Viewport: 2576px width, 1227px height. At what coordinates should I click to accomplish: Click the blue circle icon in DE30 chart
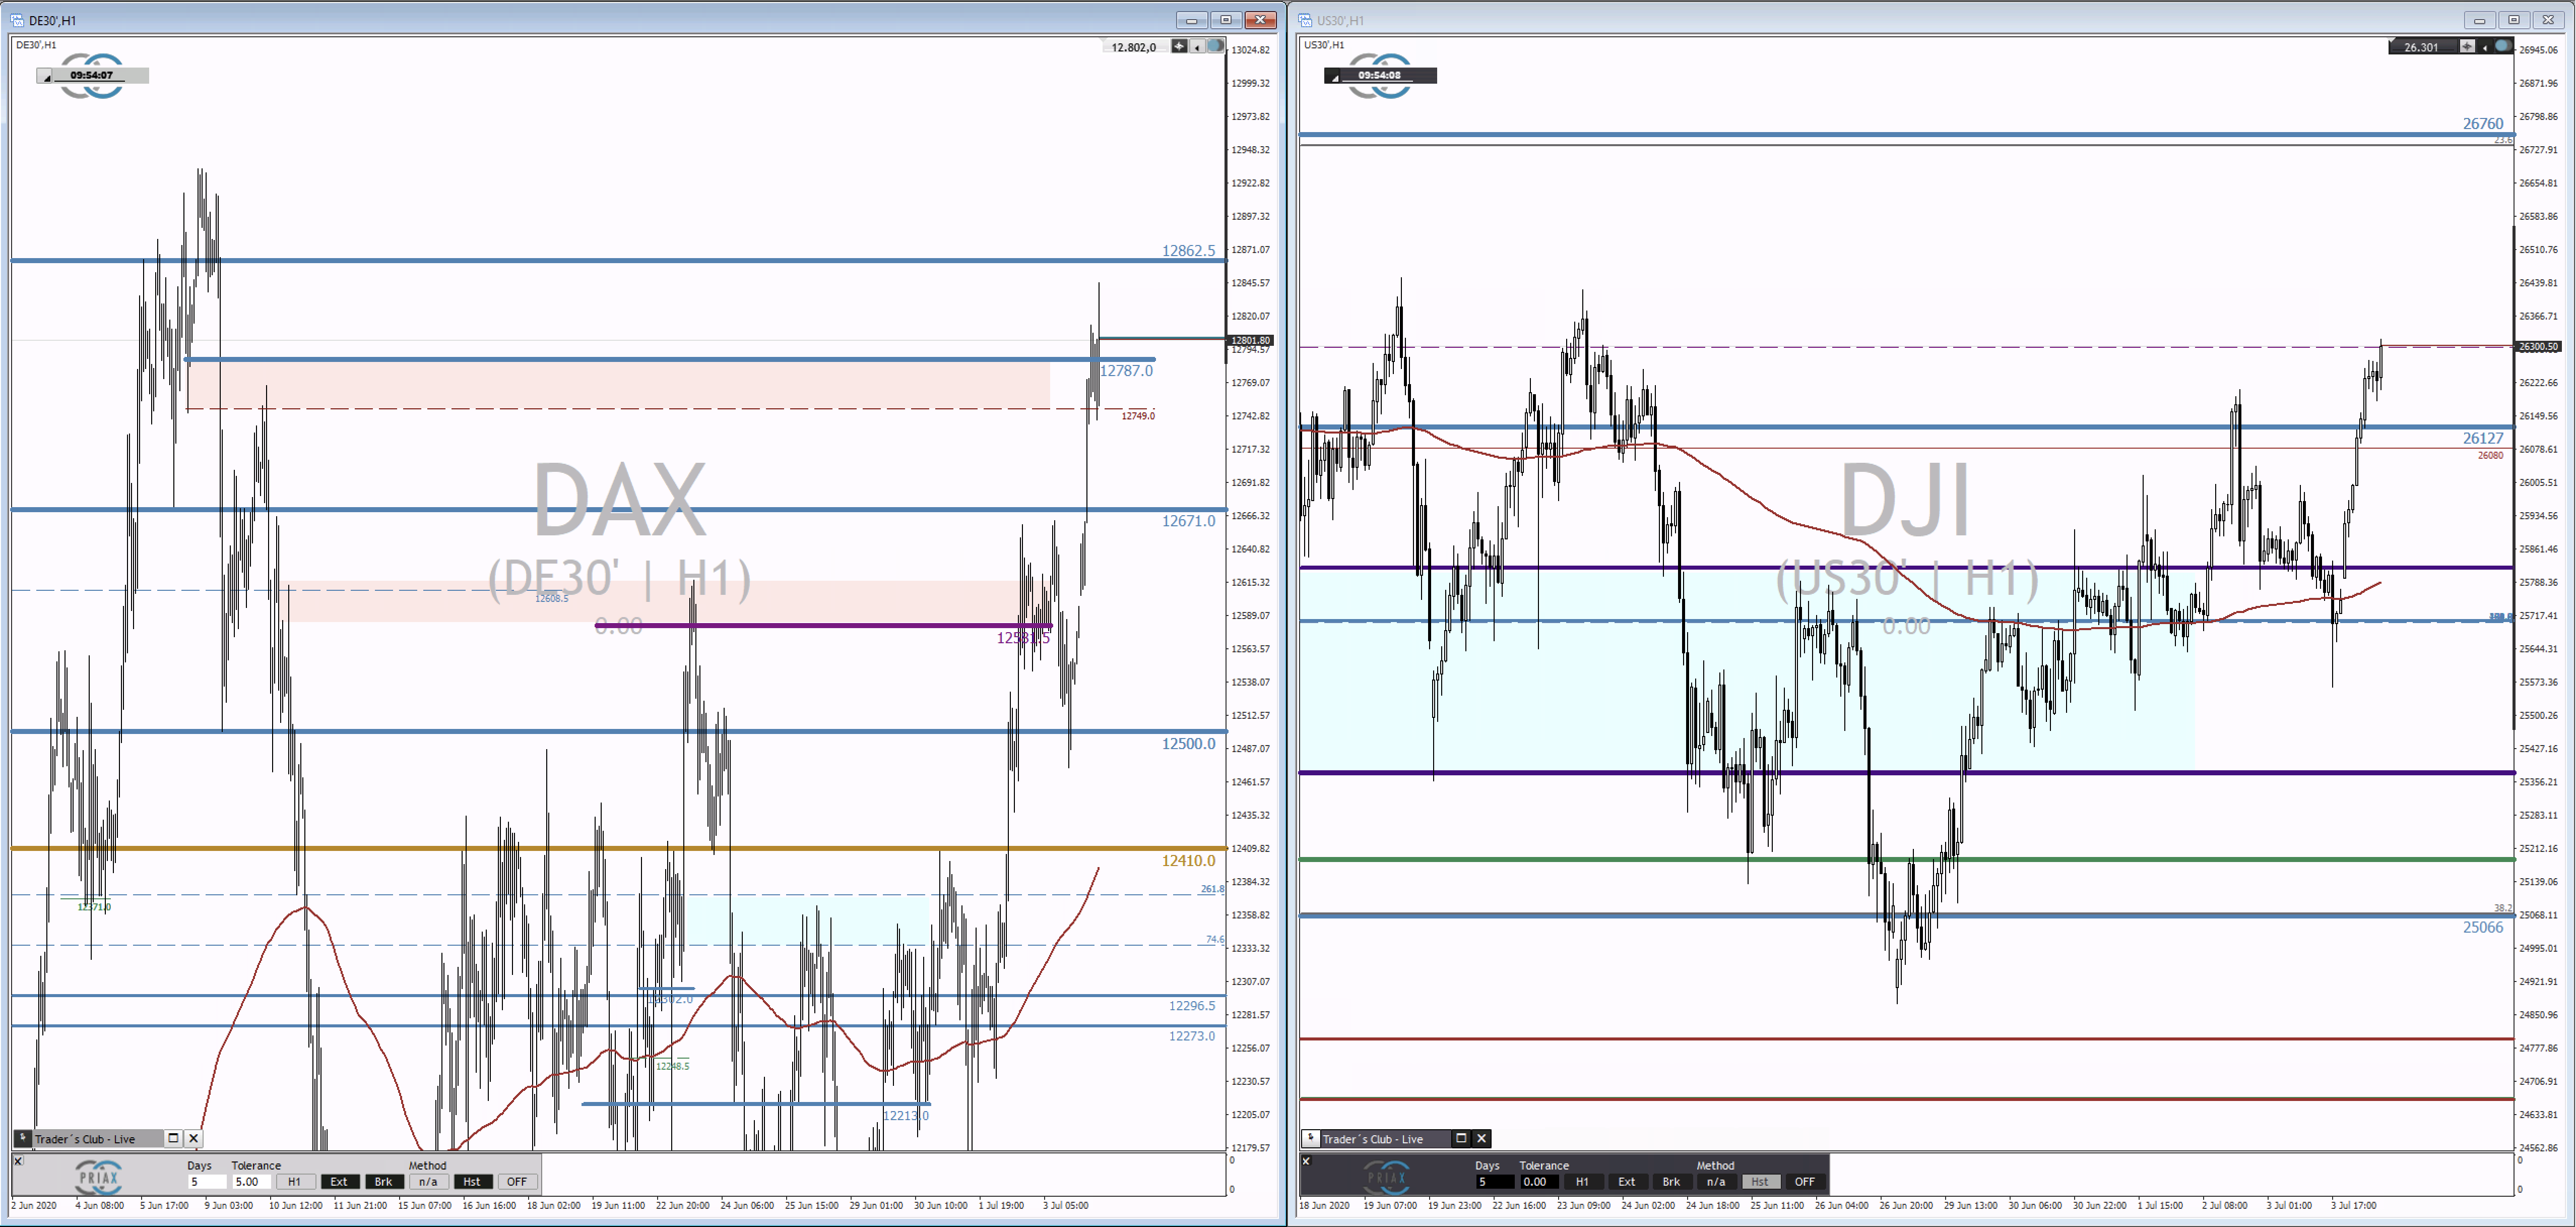click(1215, 46)
